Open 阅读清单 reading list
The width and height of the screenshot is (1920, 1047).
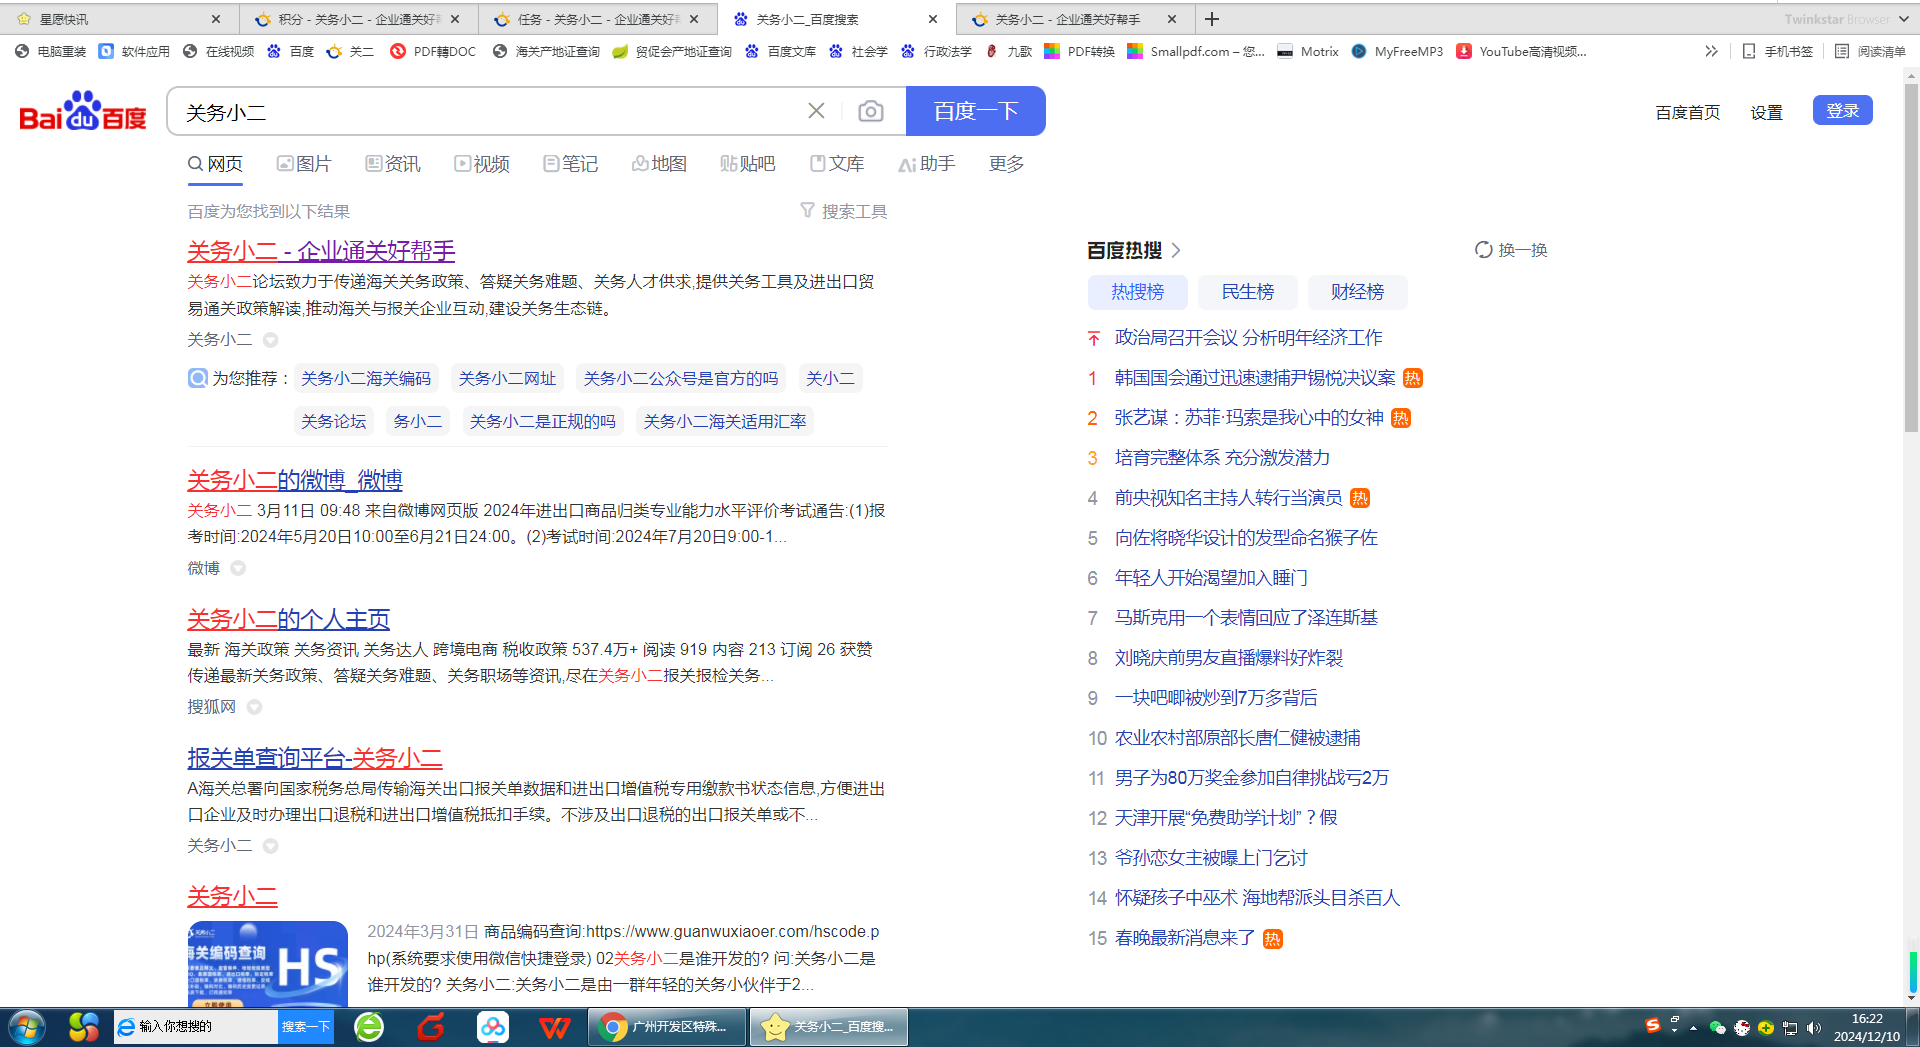point(1870,51)
